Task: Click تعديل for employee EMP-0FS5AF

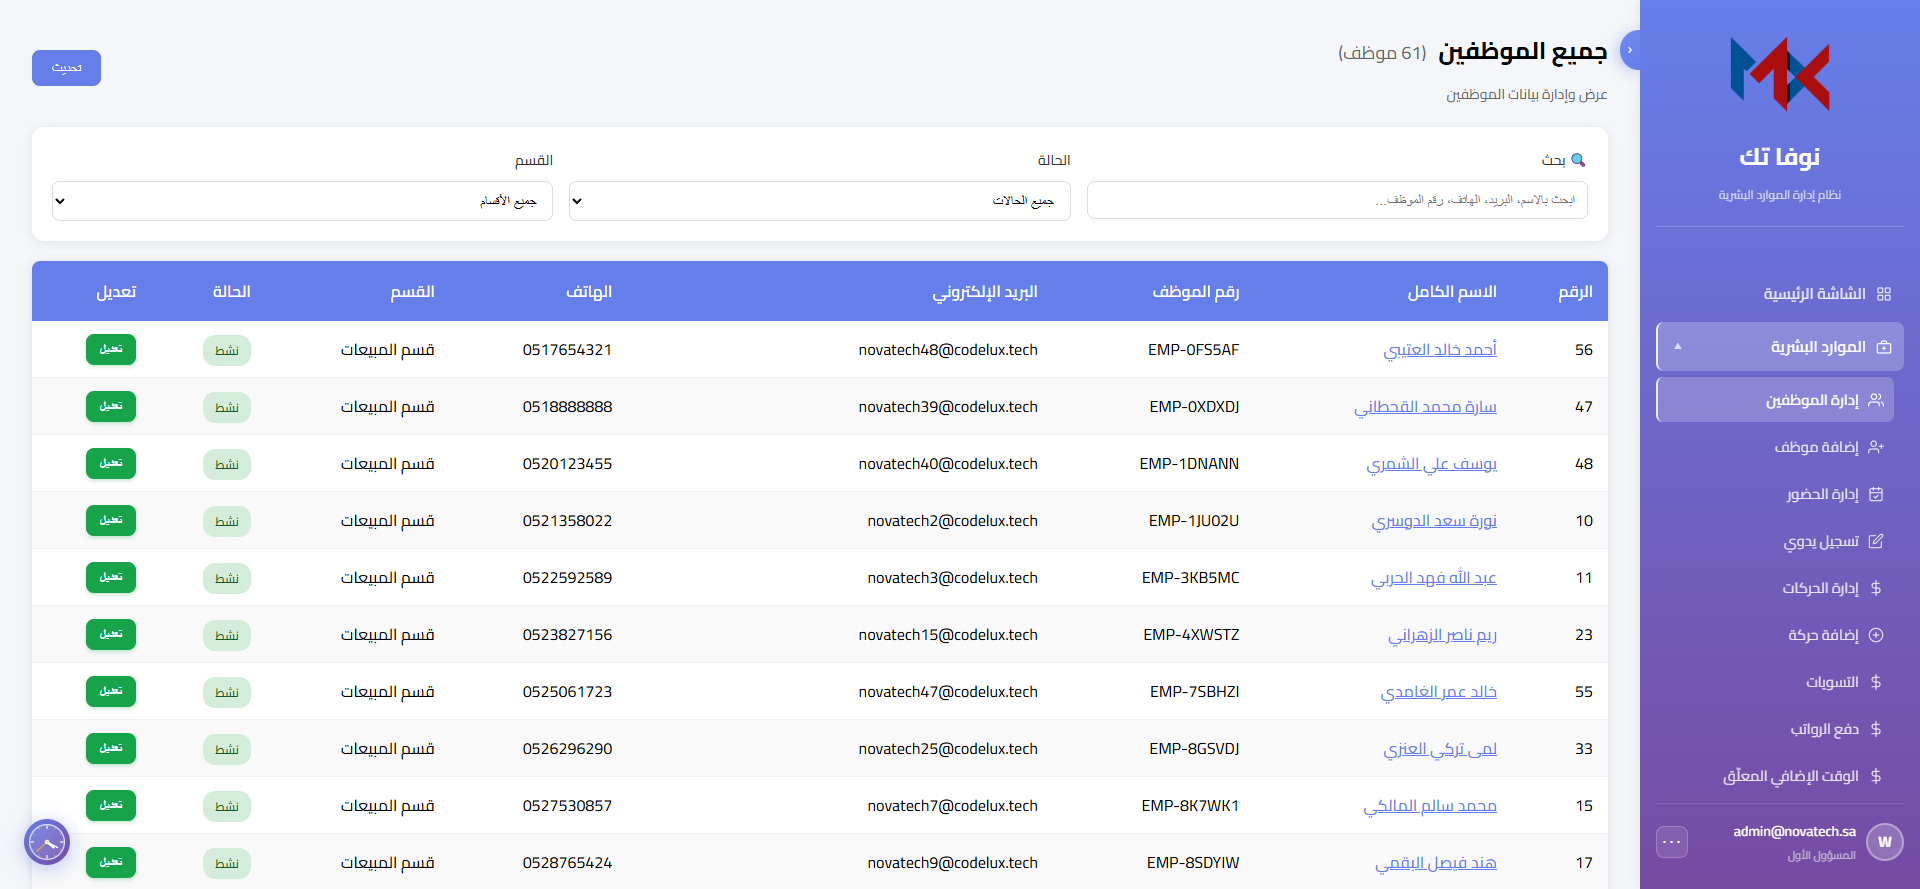Action: click(x=111, y=349)
